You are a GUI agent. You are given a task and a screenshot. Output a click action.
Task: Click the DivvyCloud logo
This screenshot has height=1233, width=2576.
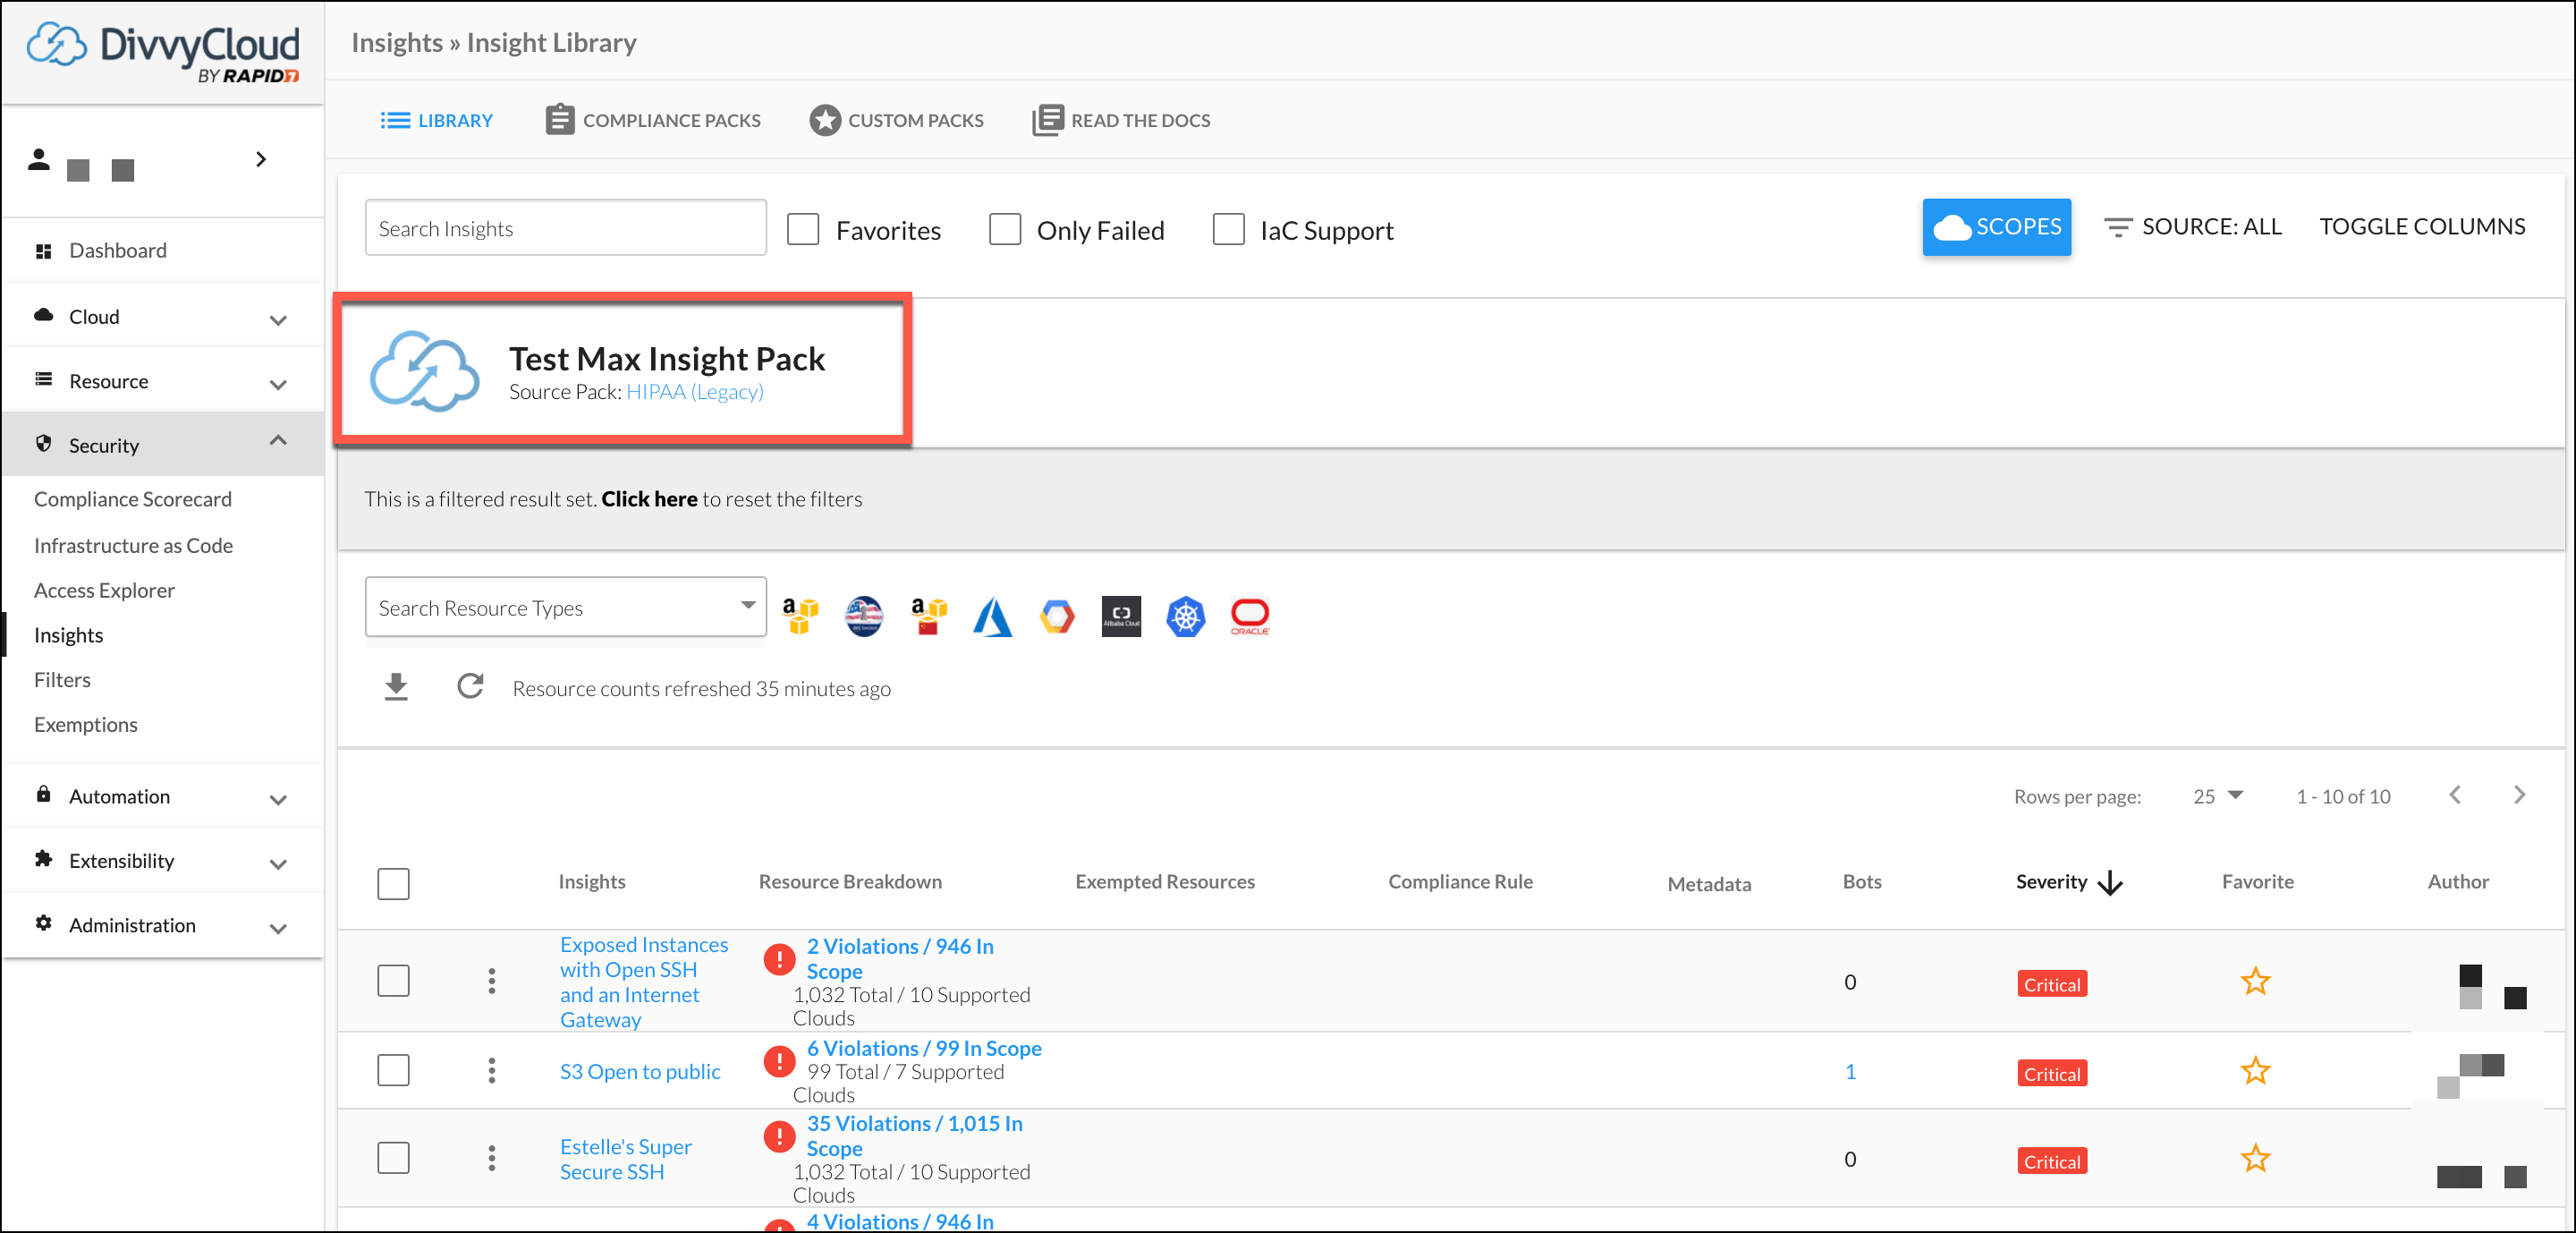[x=163, y=51]
